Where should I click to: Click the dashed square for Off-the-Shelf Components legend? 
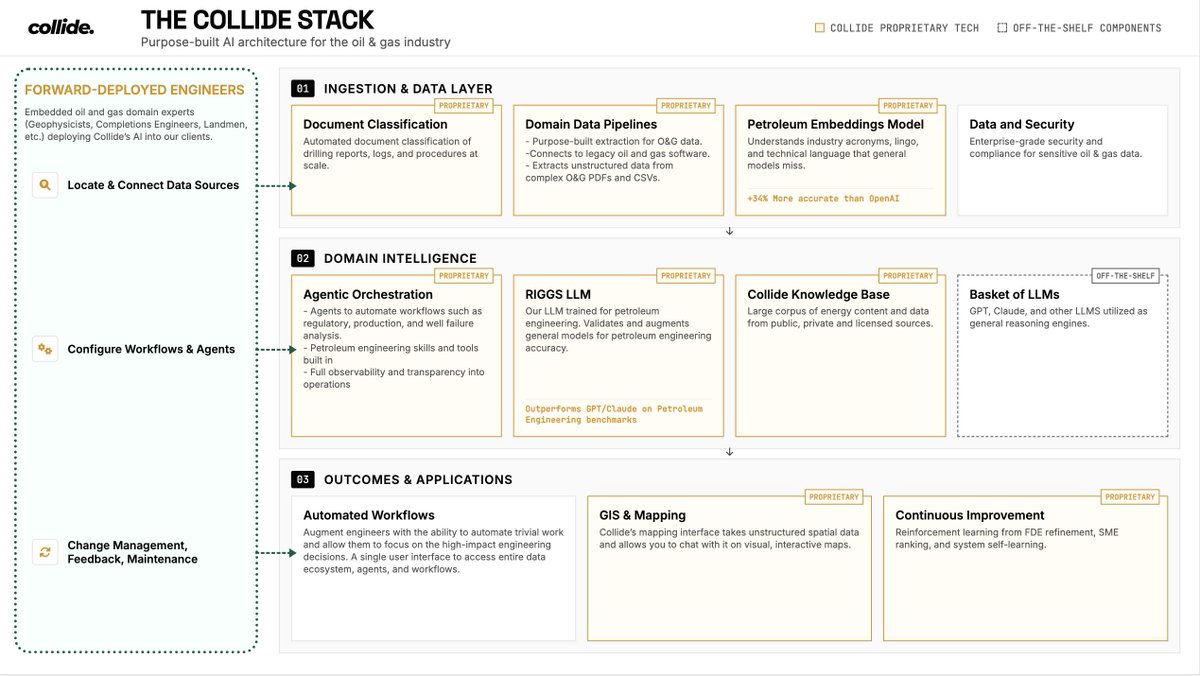pyautogui.click(x=1002, y=28)
